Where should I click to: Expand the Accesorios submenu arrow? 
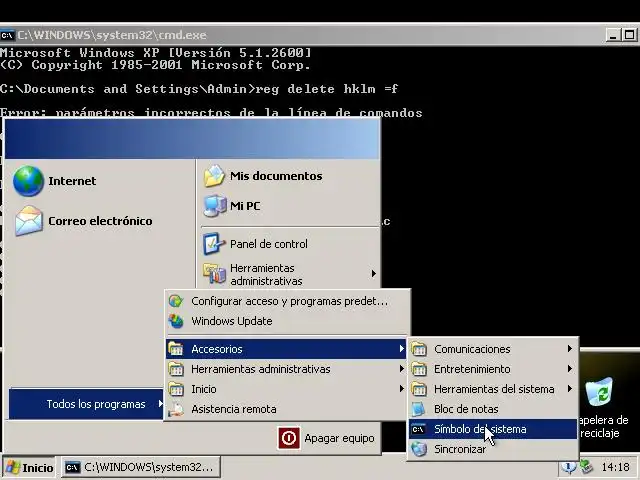[x=402, y=349]
